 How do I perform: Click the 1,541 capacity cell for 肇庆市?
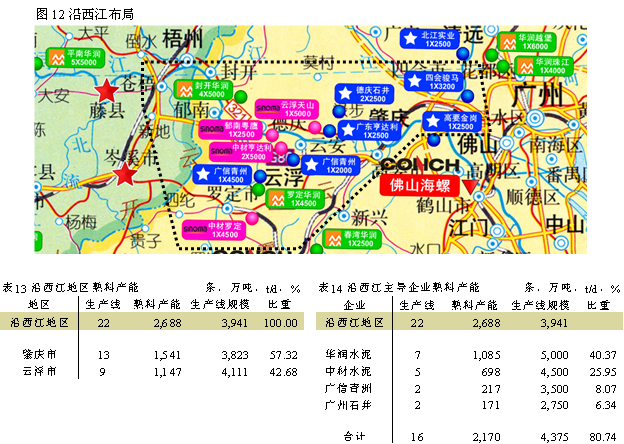click(x=167, y=355)
